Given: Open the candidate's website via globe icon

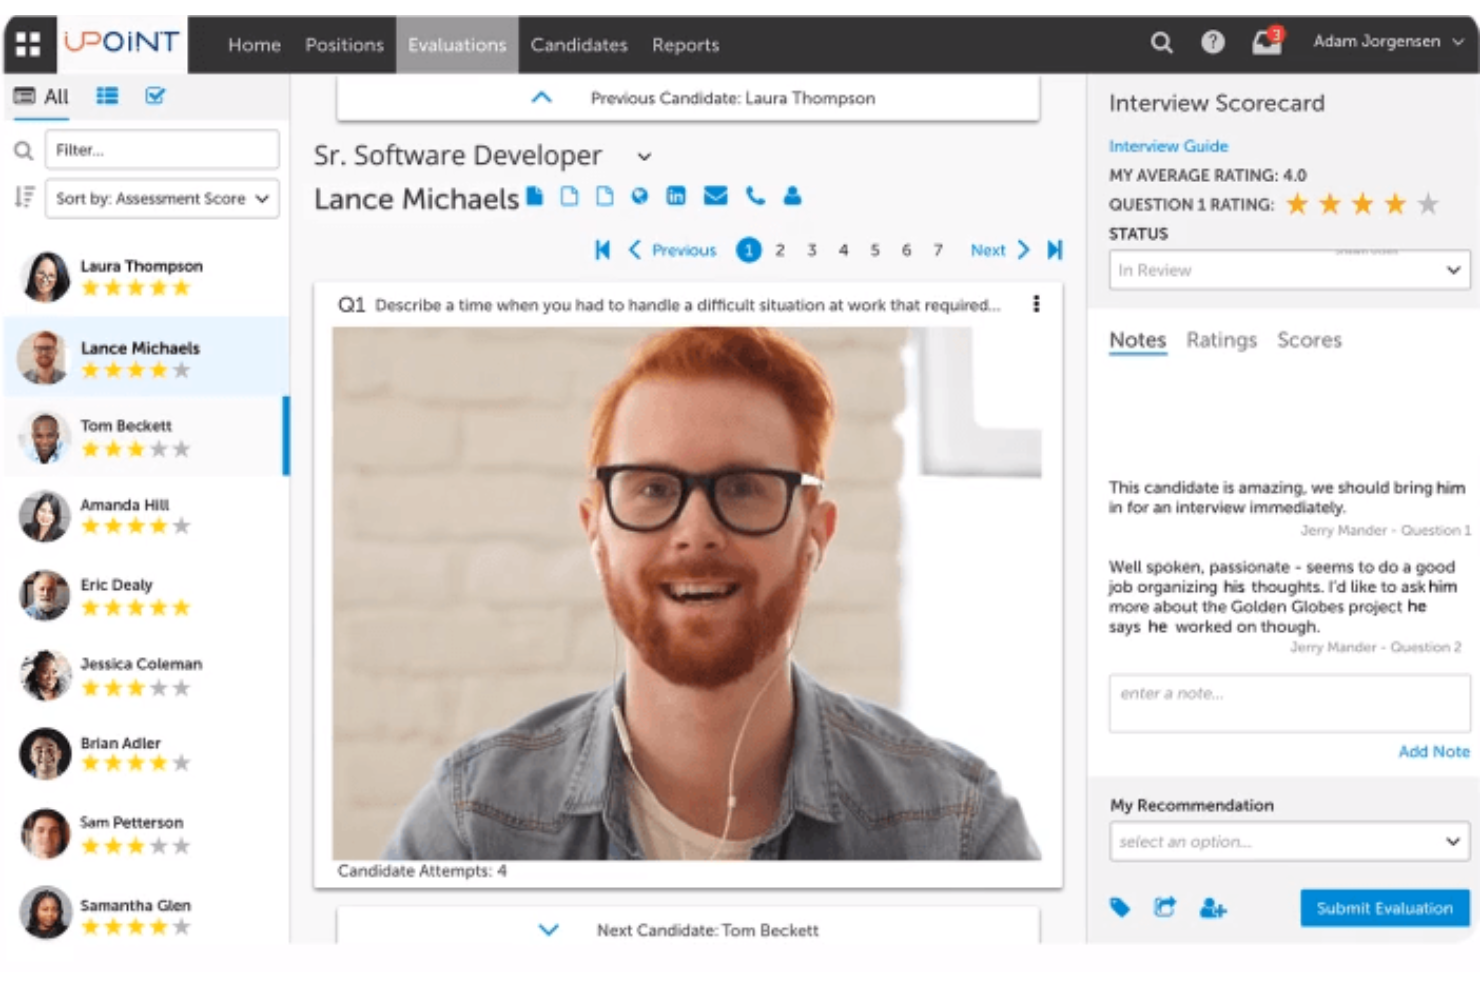Looking at the screenshot, I should click(x=637, y=196).
